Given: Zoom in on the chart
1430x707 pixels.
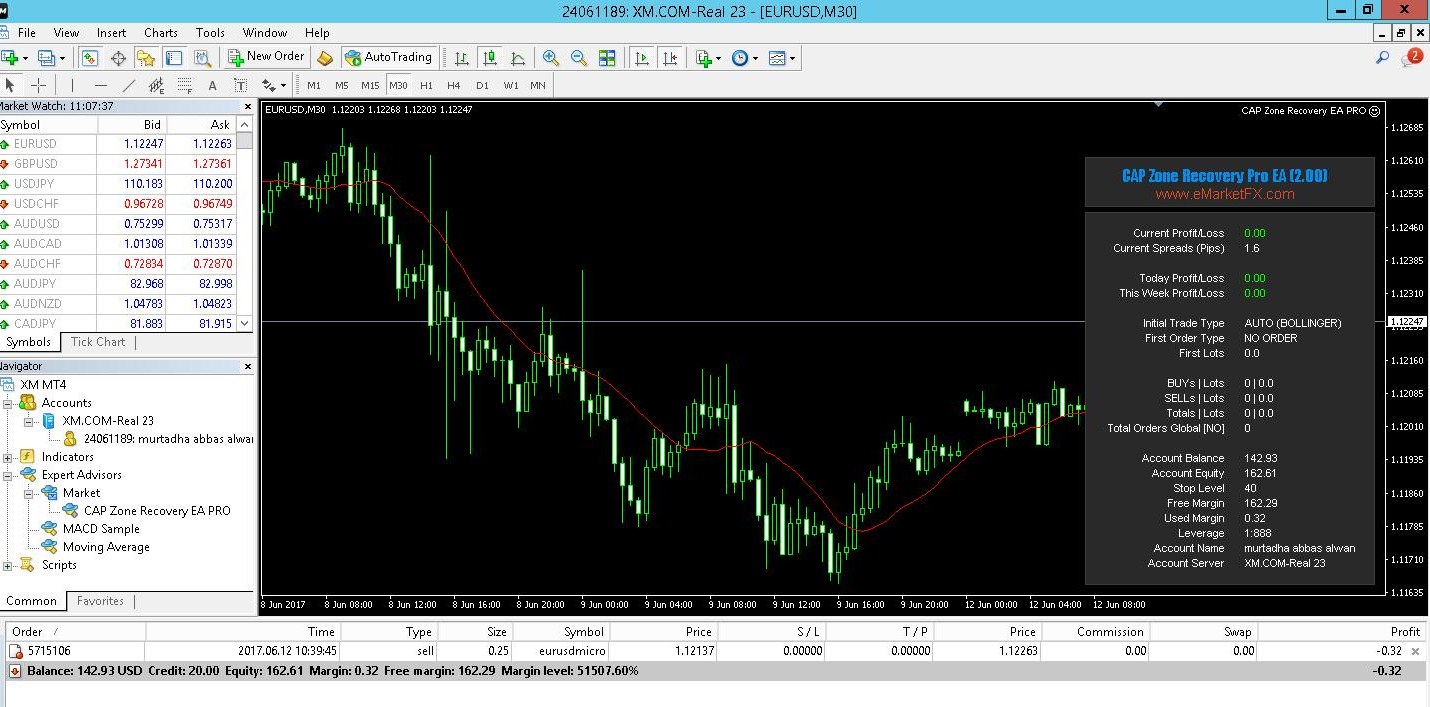Looking at the screenshot, I should coord(550,57).
